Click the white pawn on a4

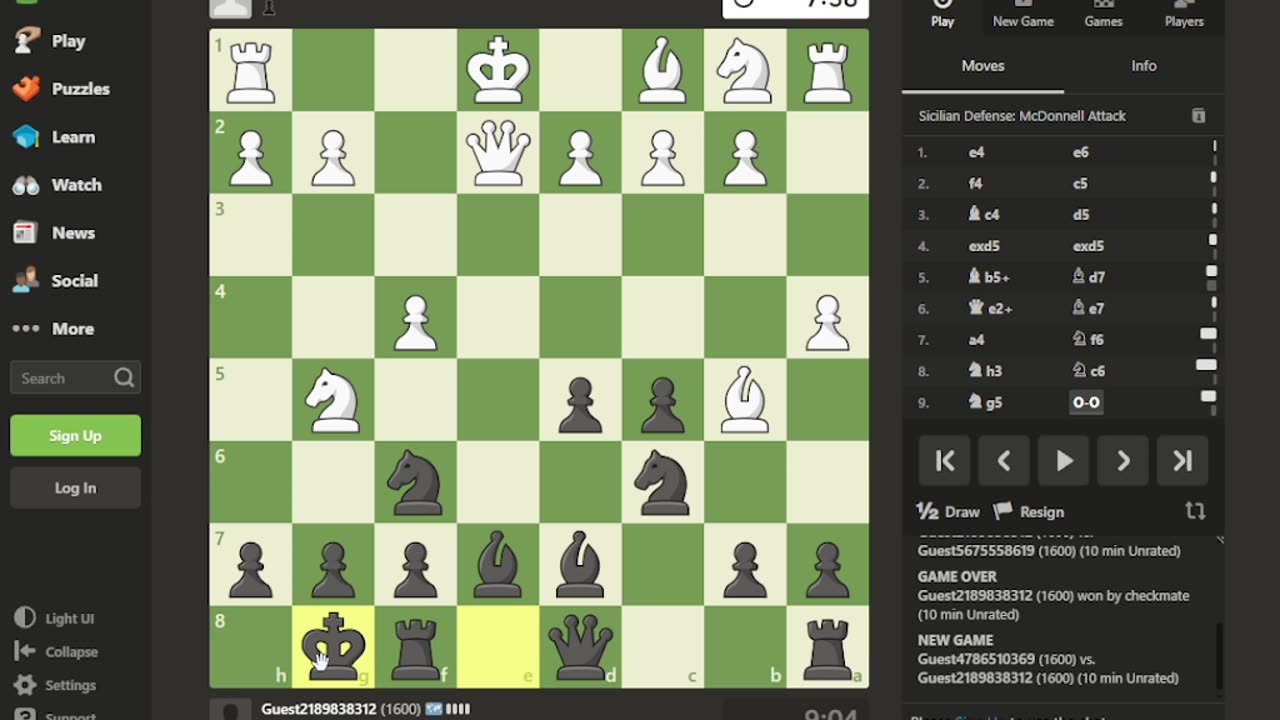tap(828, 317)
